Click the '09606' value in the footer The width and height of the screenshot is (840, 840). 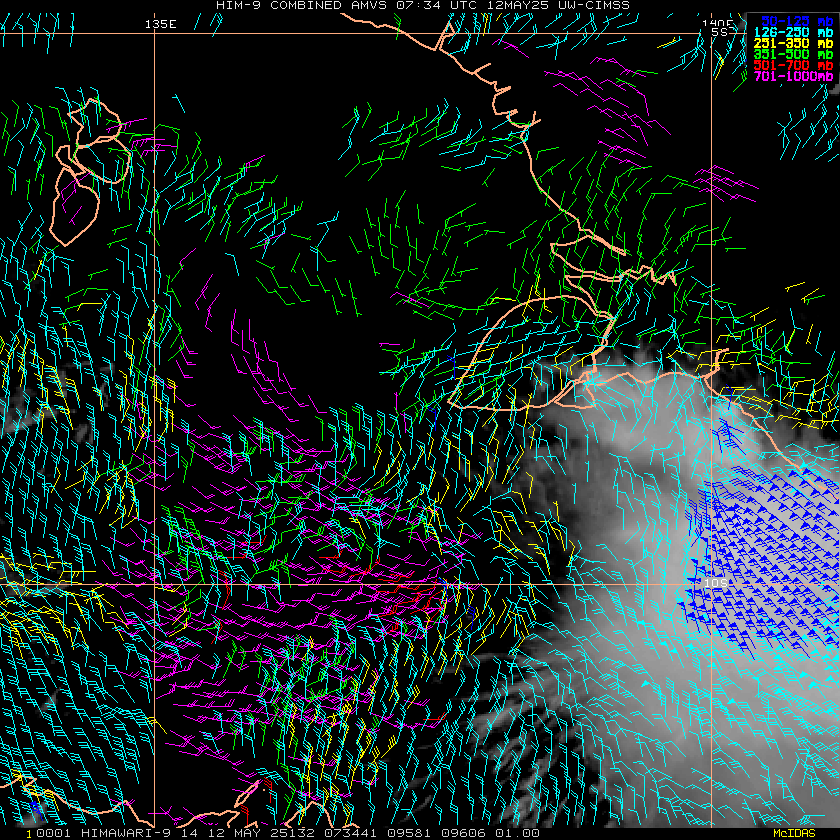[x=463, y=833]
